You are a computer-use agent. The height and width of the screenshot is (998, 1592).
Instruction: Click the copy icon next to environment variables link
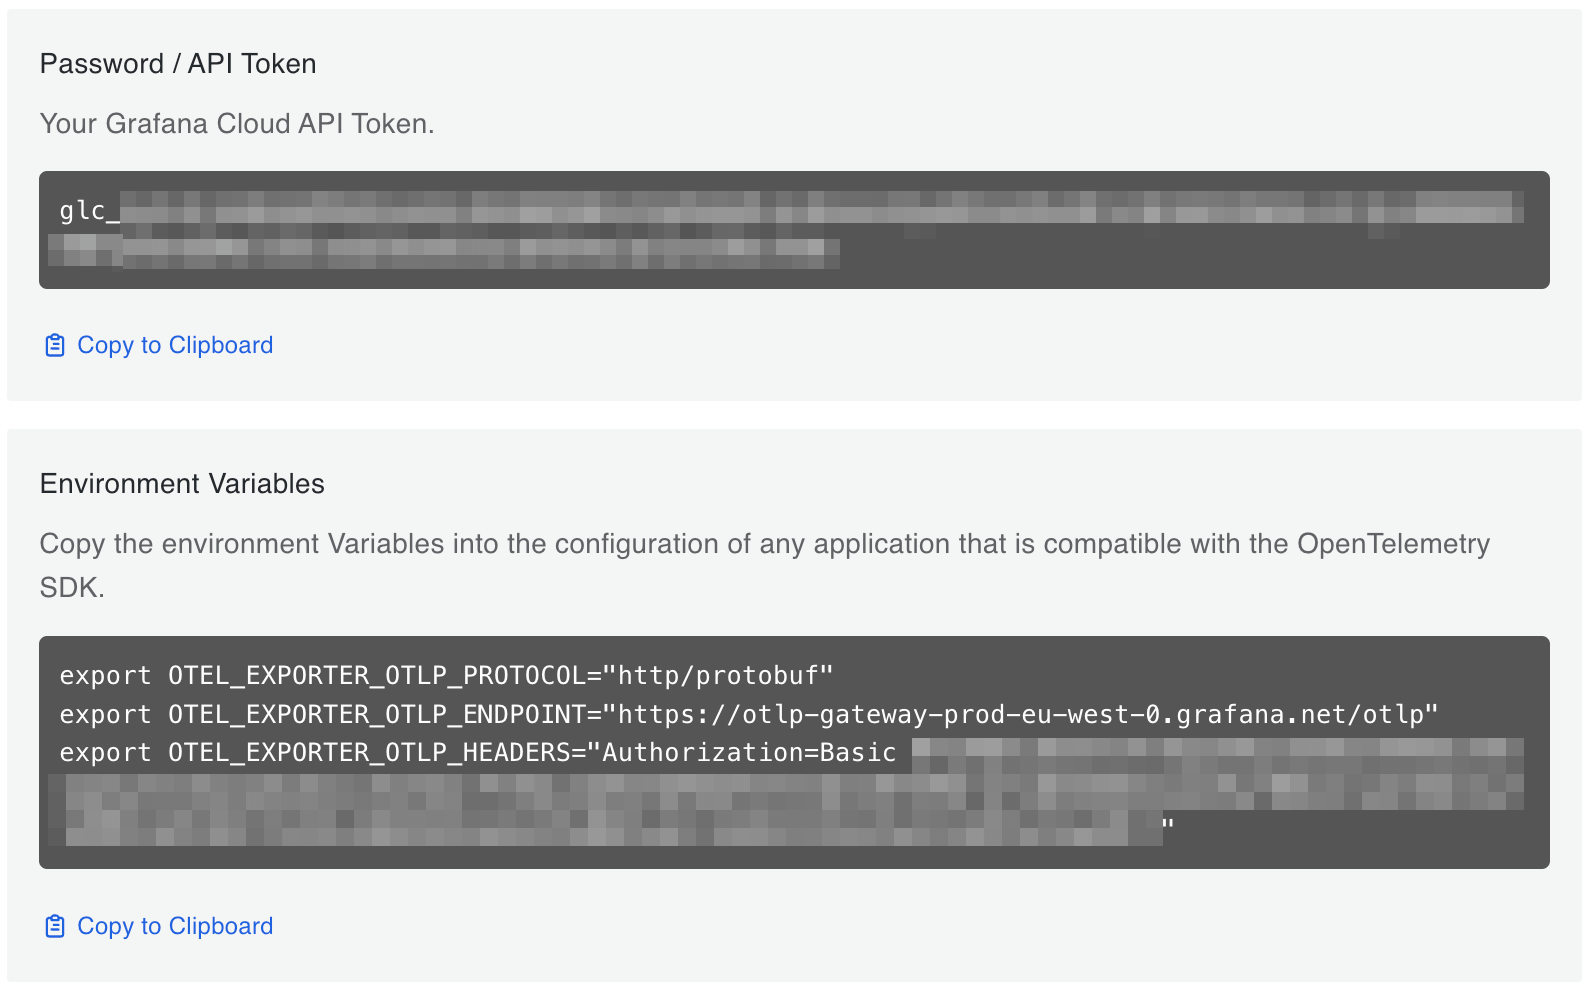point(55,925)
